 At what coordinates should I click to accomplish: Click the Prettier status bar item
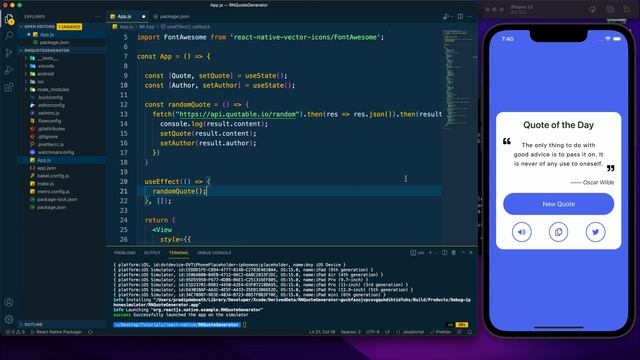[440, 332]
